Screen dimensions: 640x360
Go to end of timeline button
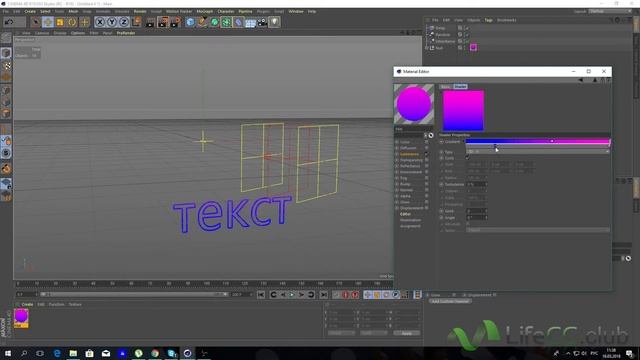coord(324,295)
